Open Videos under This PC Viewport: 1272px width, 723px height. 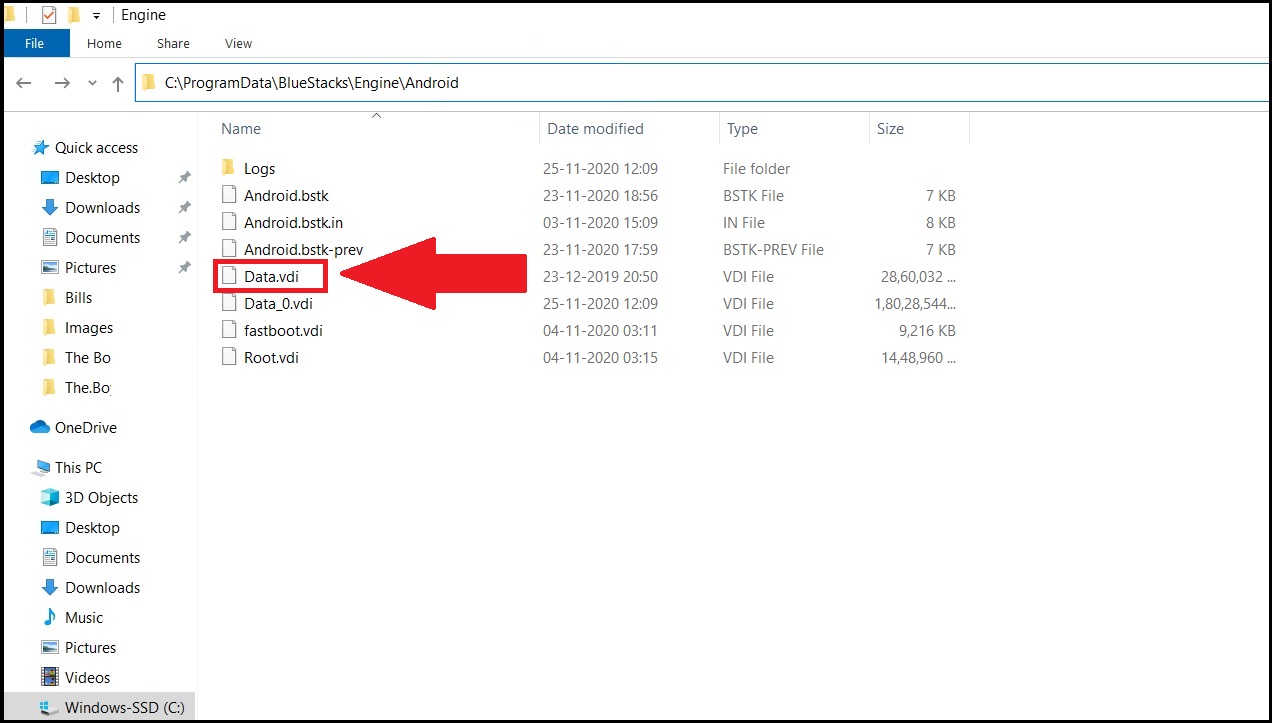pyautogui.click(x=87, y=677)
